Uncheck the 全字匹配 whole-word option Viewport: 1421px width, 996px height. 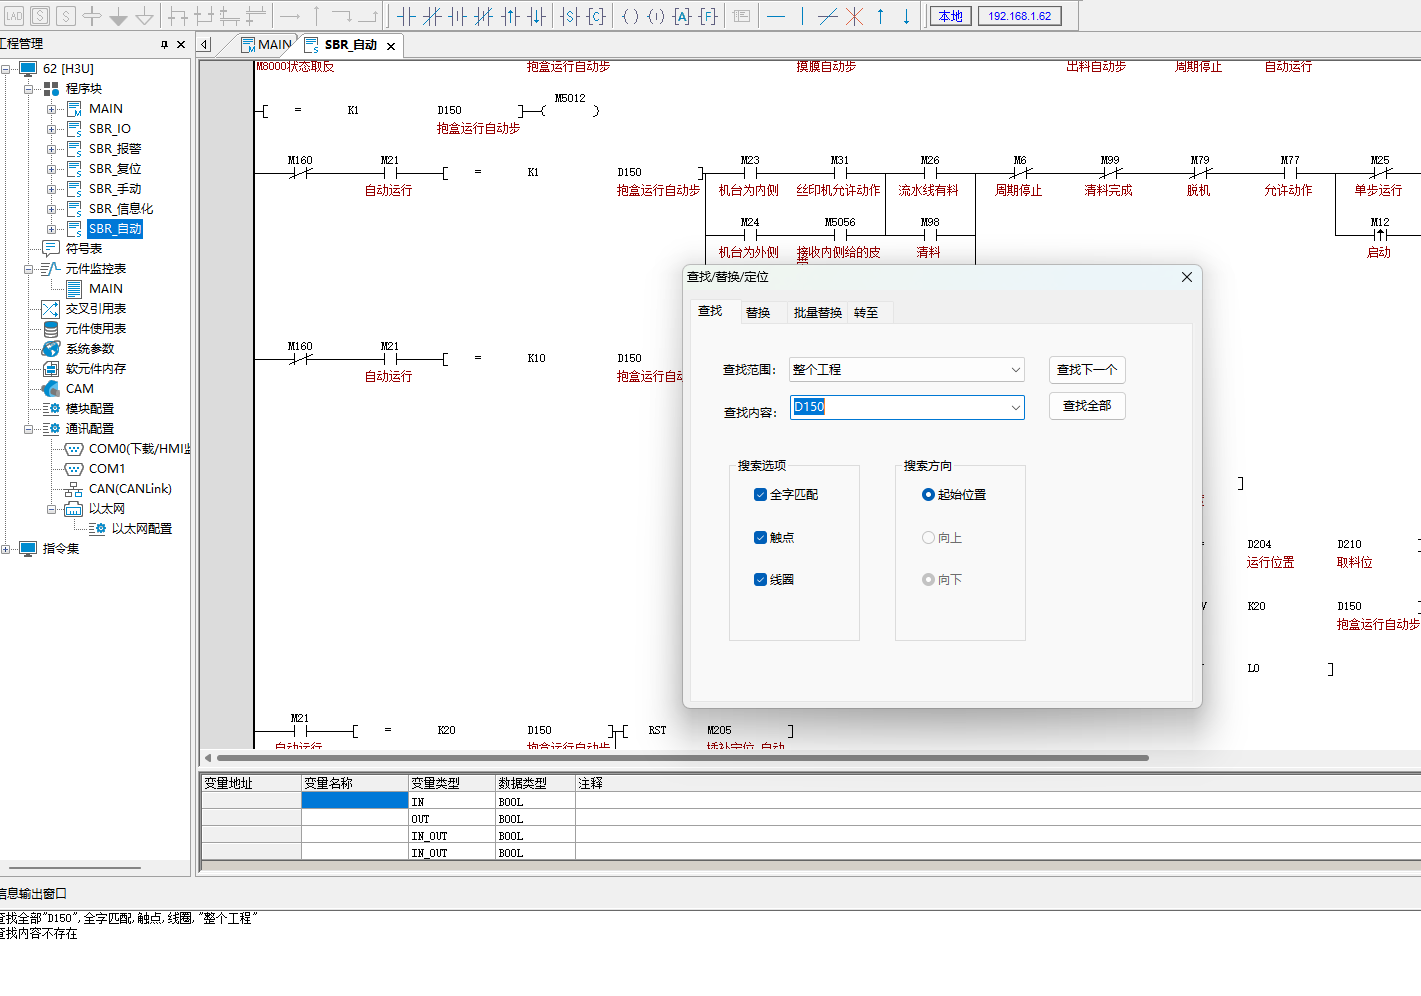[760, 495]
